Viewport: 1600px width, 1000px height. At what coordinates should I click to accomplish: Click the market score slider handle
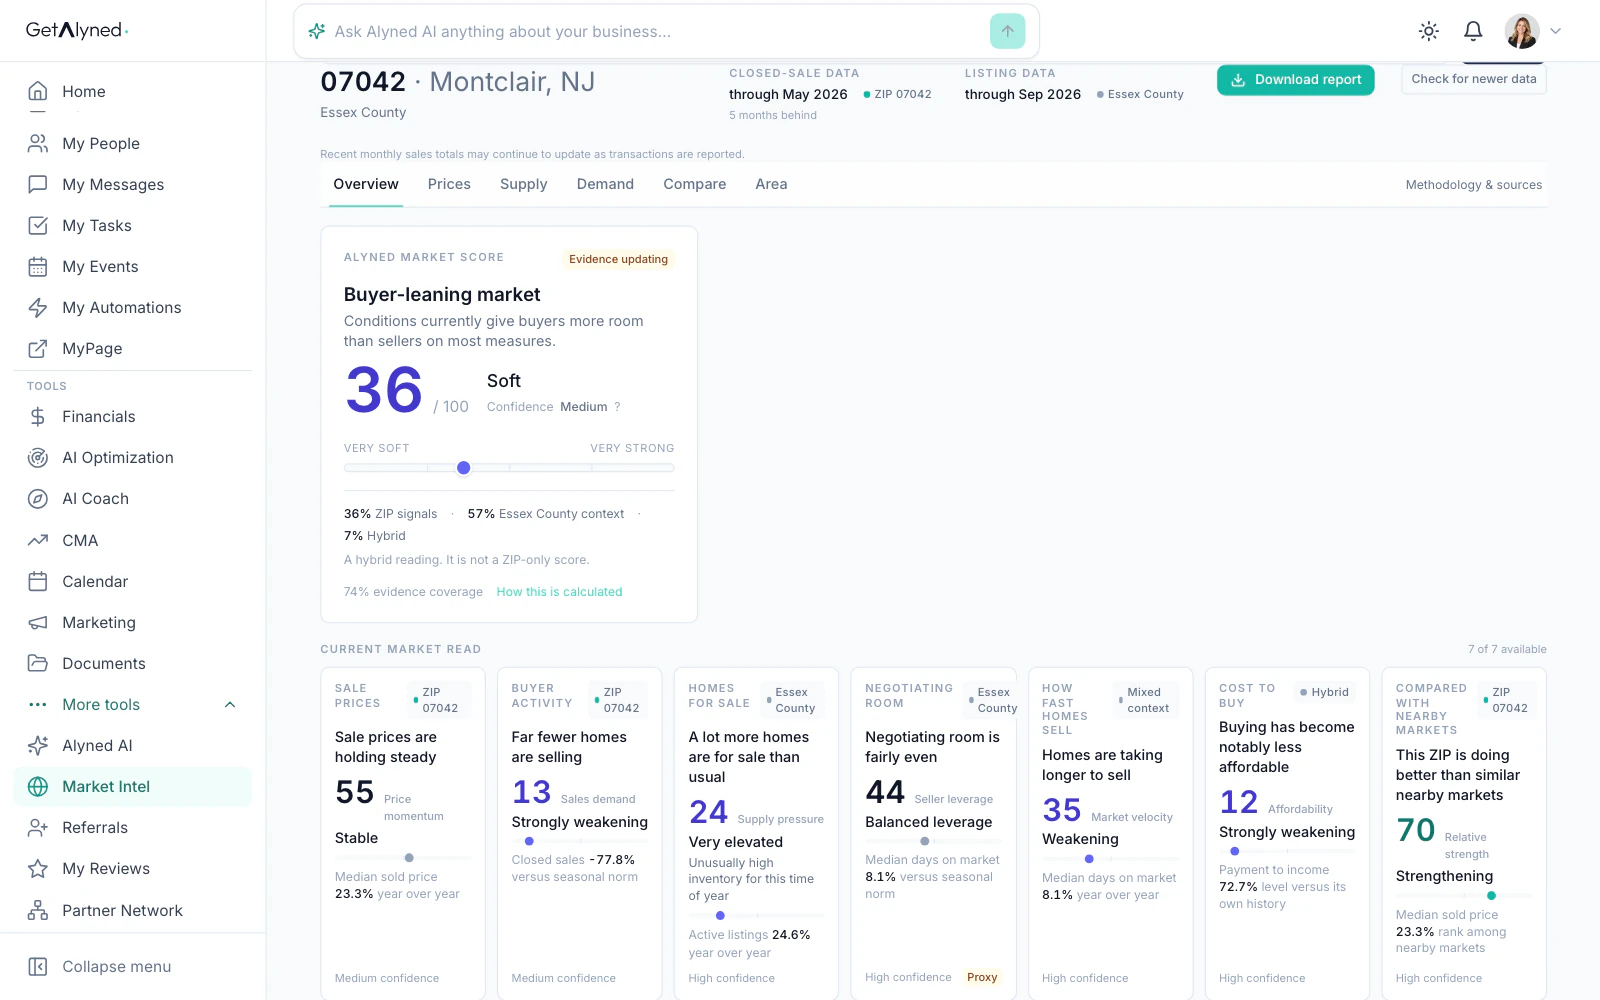pos(463,468)
